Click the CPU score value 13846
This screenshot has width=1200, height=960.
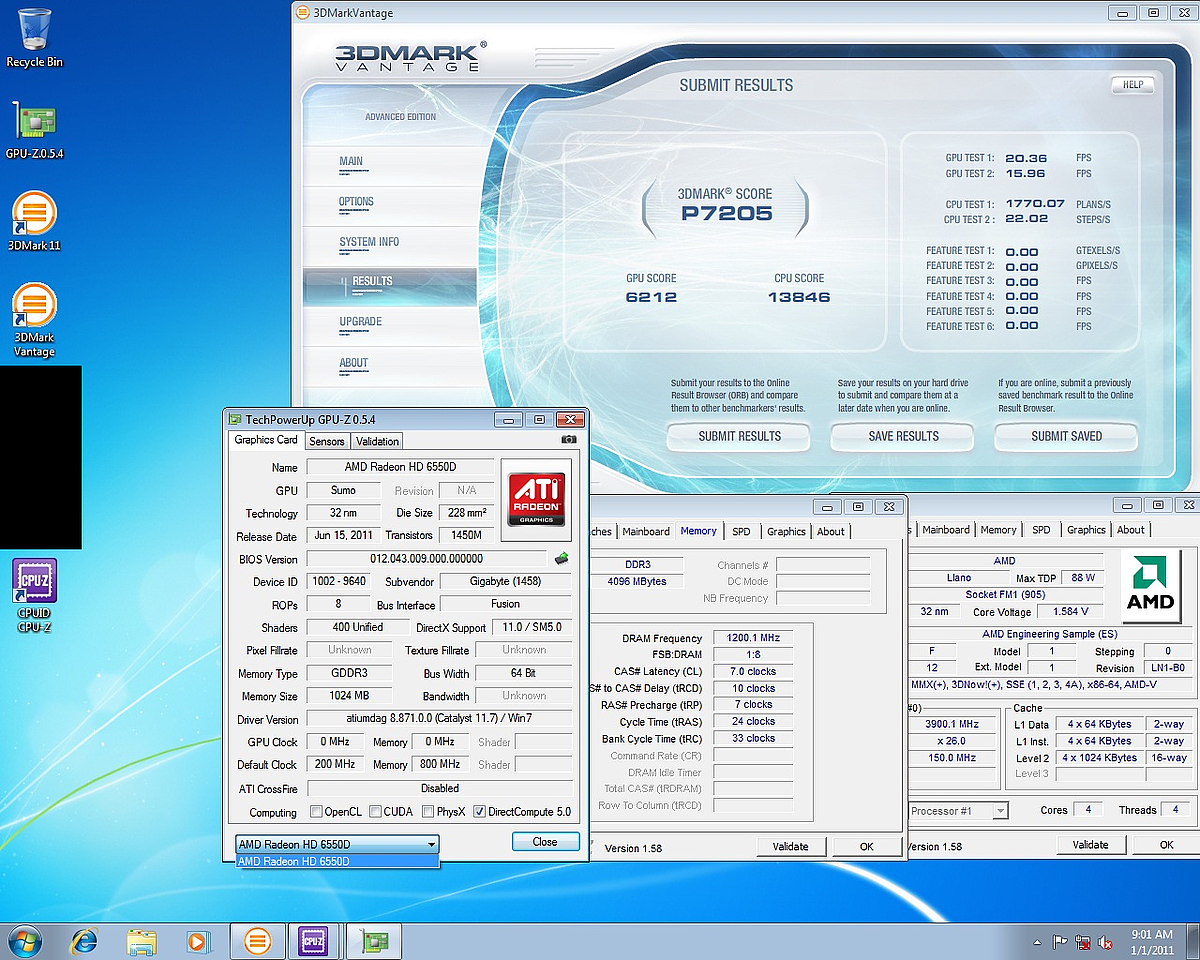tap(799, 297)
